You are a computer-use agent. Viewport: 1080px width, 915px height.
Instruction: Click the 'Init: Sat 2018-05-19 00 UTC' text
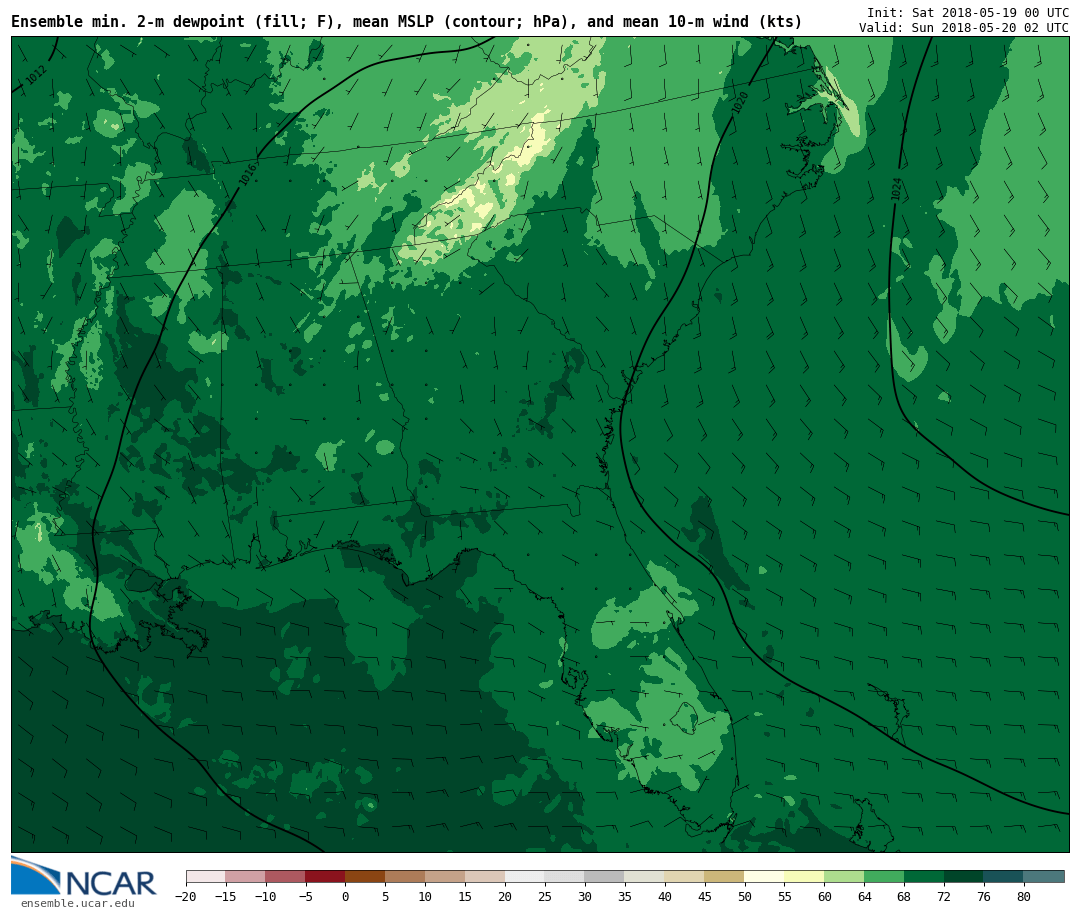968,13
